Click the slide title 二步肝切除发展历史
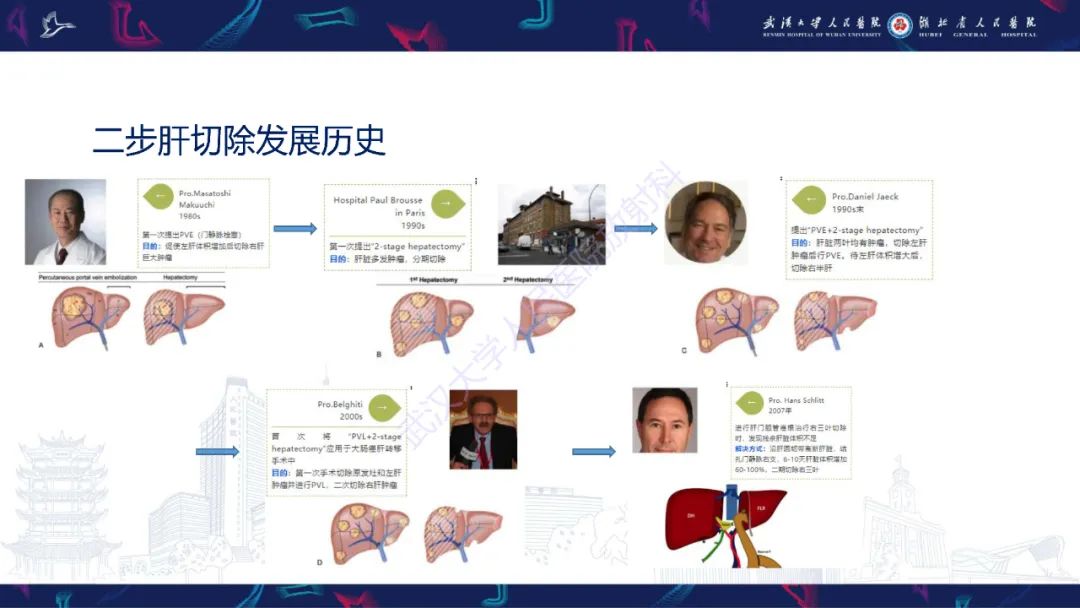Image resolution: width=1080 pixels, height=608 pixels. click(238, 140)
